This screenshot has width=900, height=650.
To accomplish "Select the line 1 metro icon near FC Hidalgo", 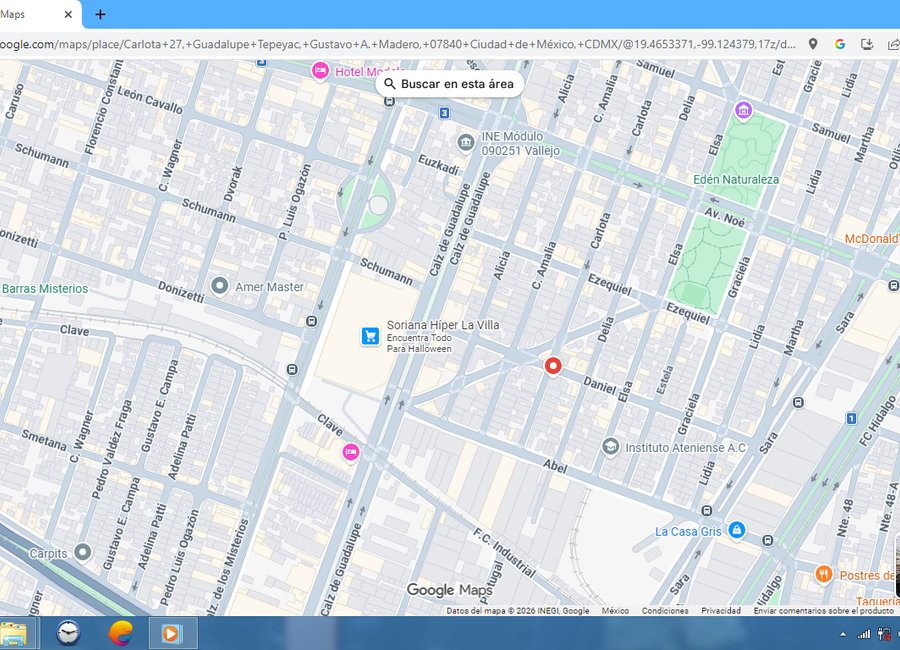I will click(851, 419).
